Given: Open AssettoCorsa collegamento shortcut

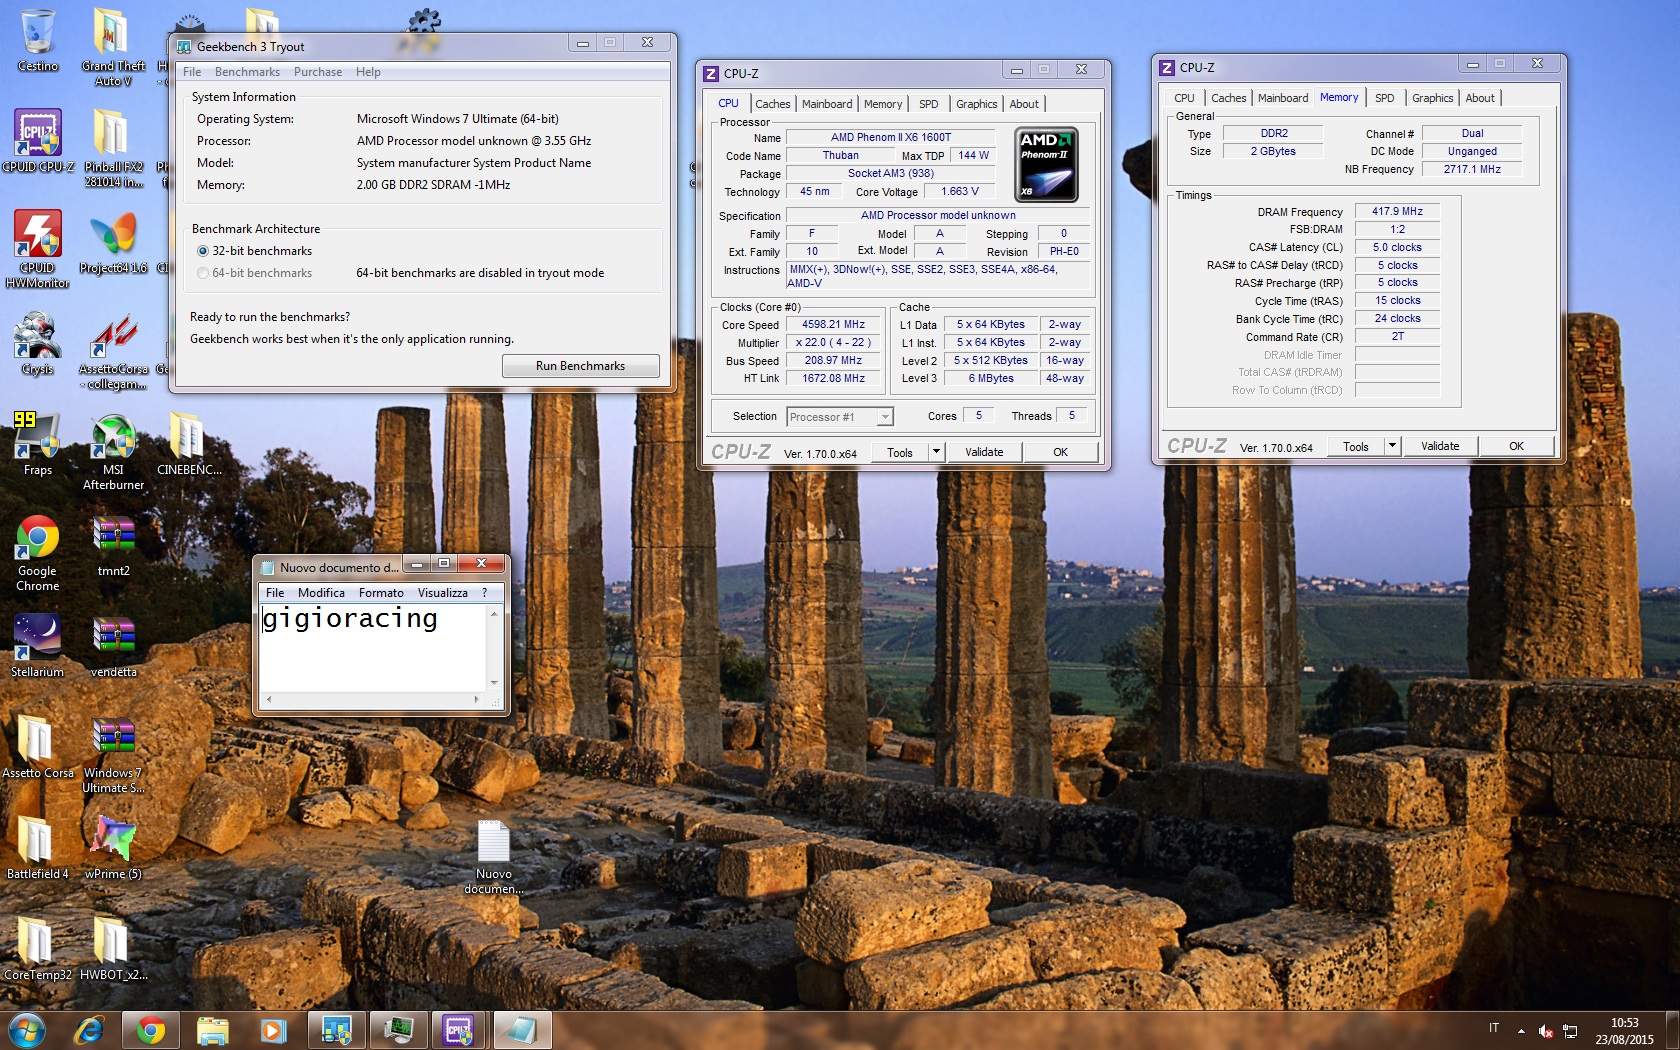Looking at the screenshot, I should coord(113,350).
